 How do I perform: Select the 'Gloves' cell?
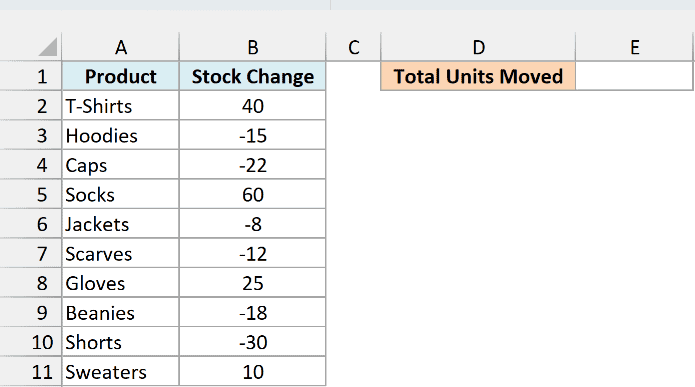pos(121,283)
